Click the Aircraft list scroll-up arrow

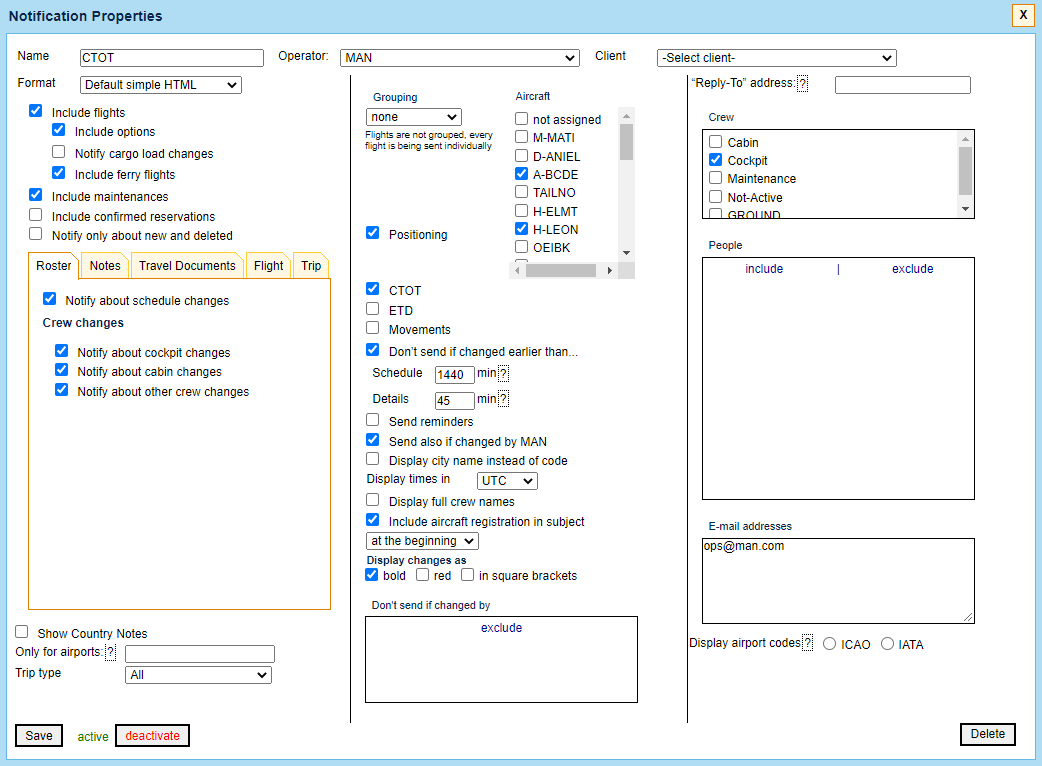point(626,116)
